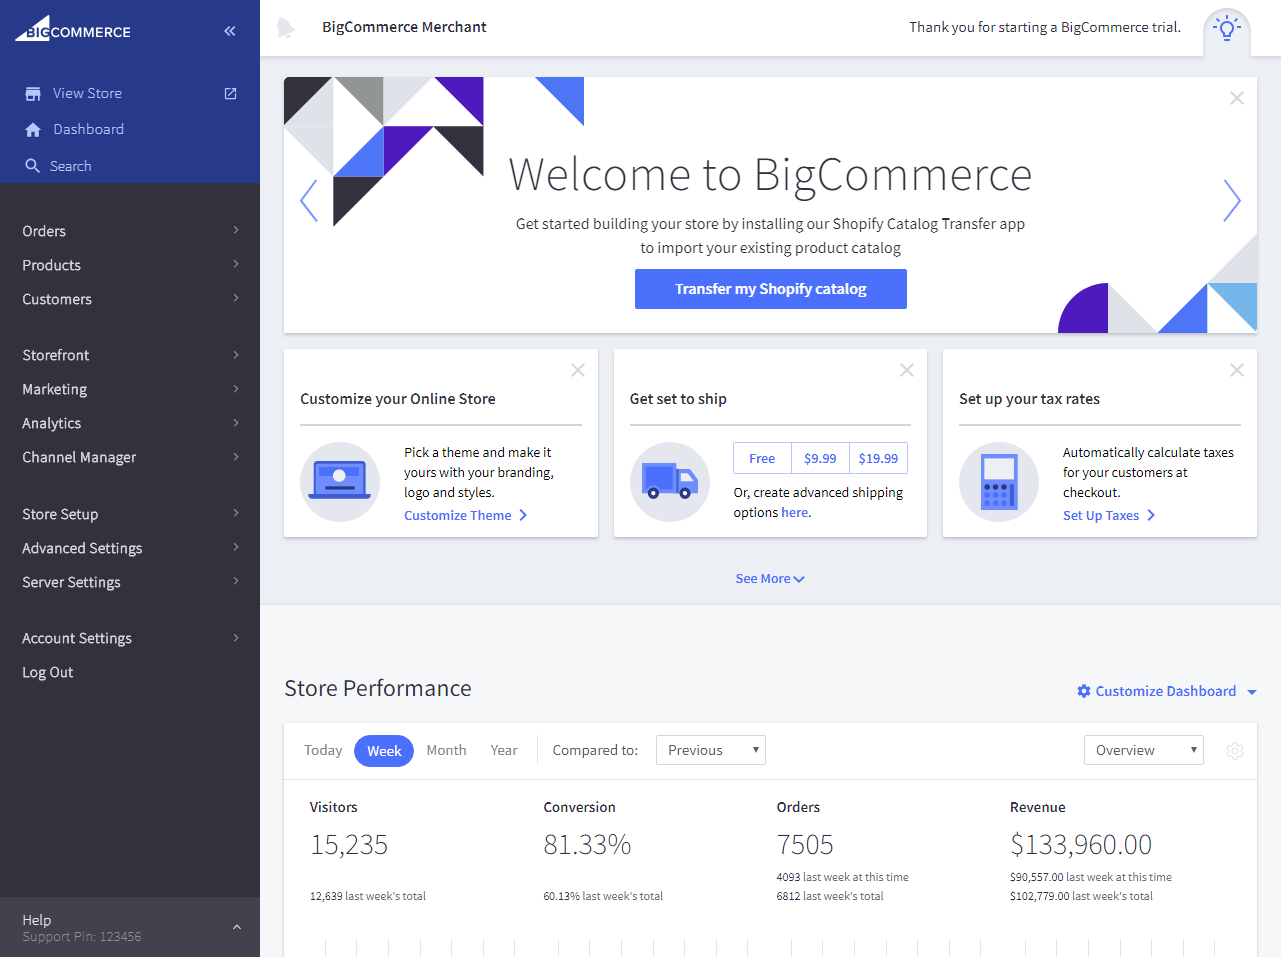Open View Store link in sidebar
Screen dimensions: 1281x957
[87, 93]
